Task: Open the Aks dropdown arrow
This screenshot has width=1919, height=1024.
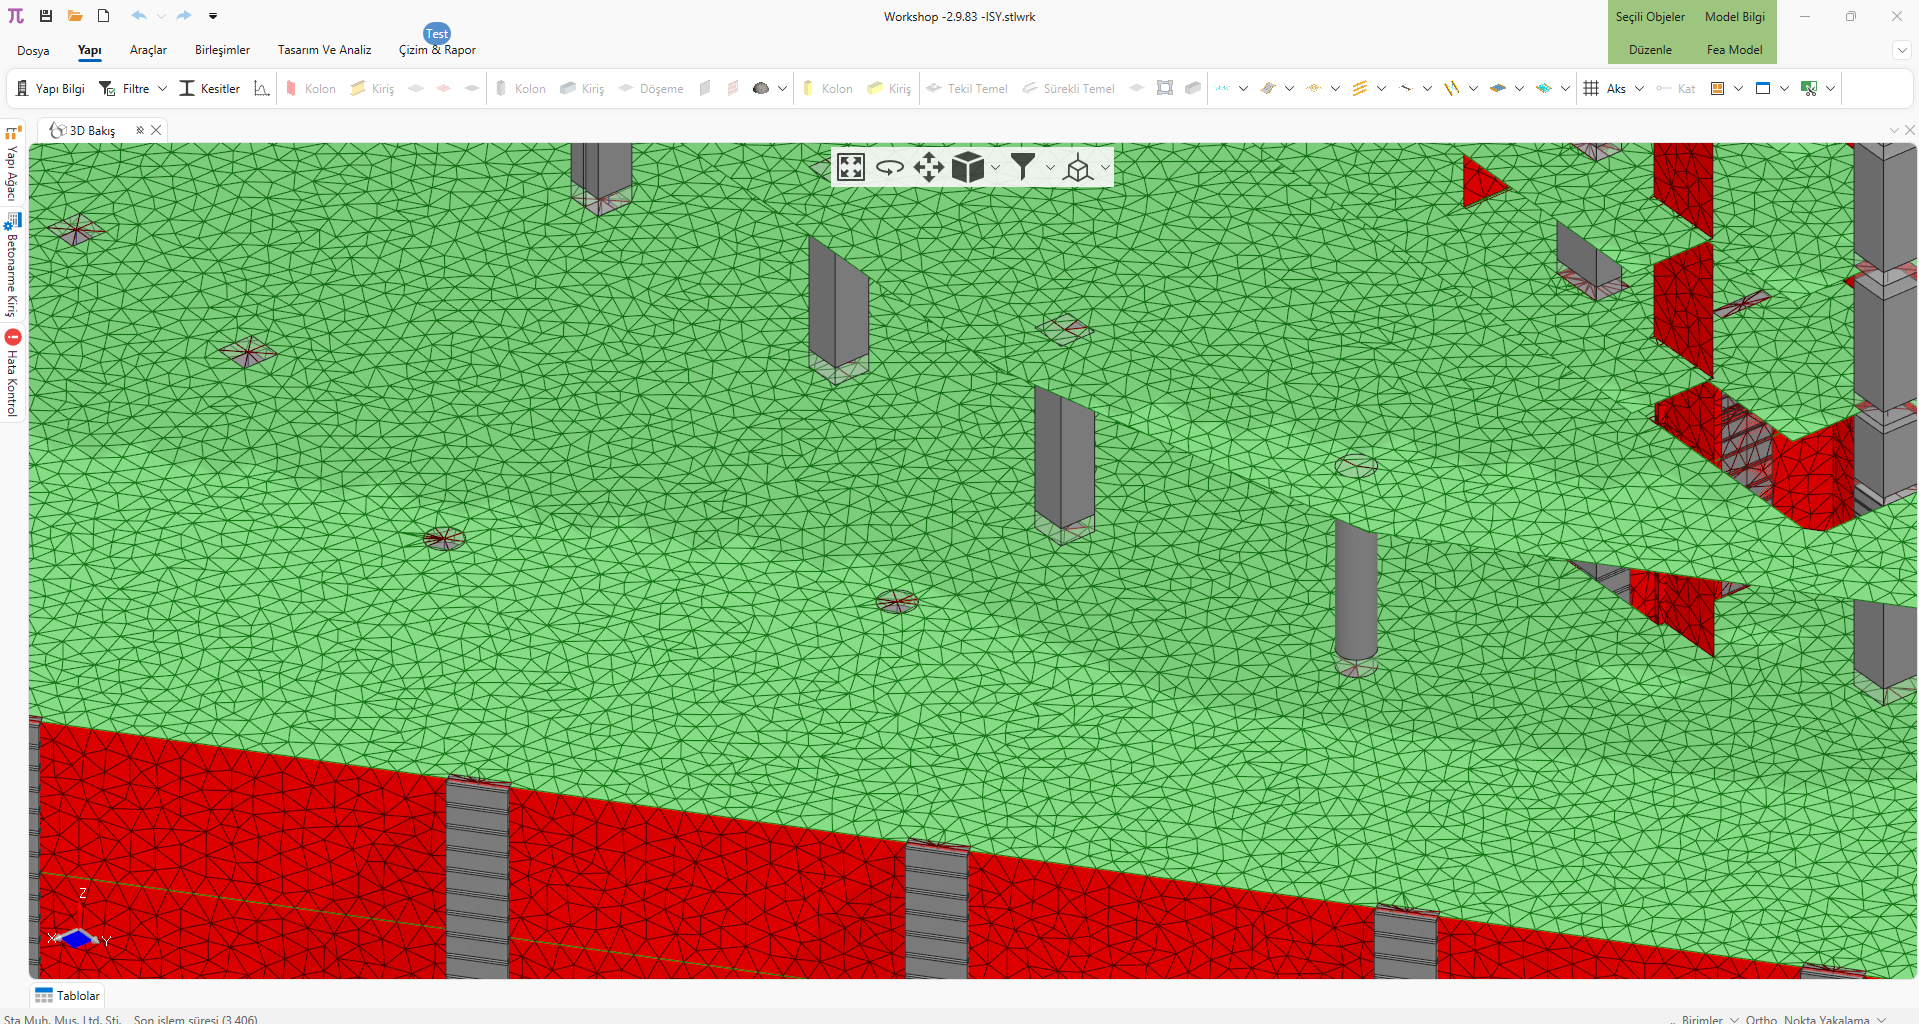Action: coord(1639,89)
